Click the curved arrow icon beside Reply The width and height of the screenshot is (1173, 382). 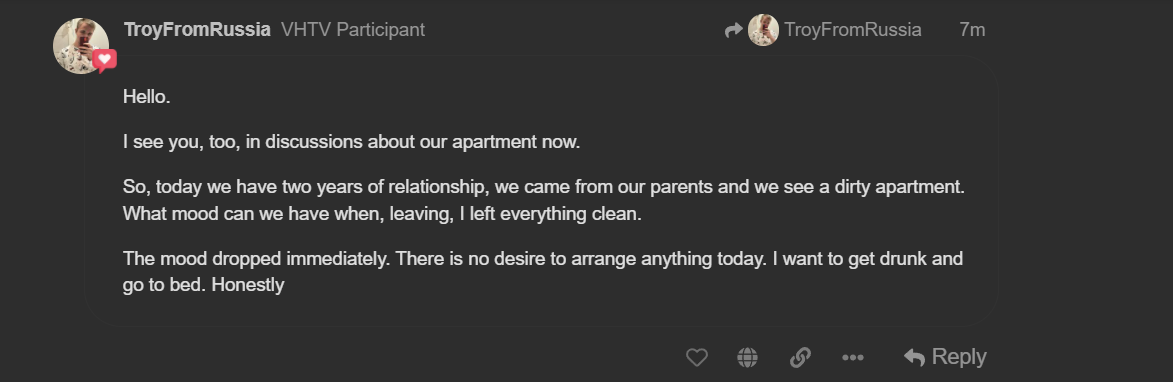pos(914,357)
